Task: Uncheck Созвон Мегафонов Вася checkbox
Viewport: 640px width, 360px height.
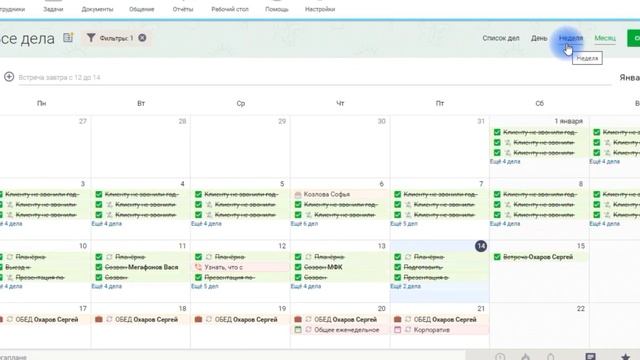Action: click(99, 267)
